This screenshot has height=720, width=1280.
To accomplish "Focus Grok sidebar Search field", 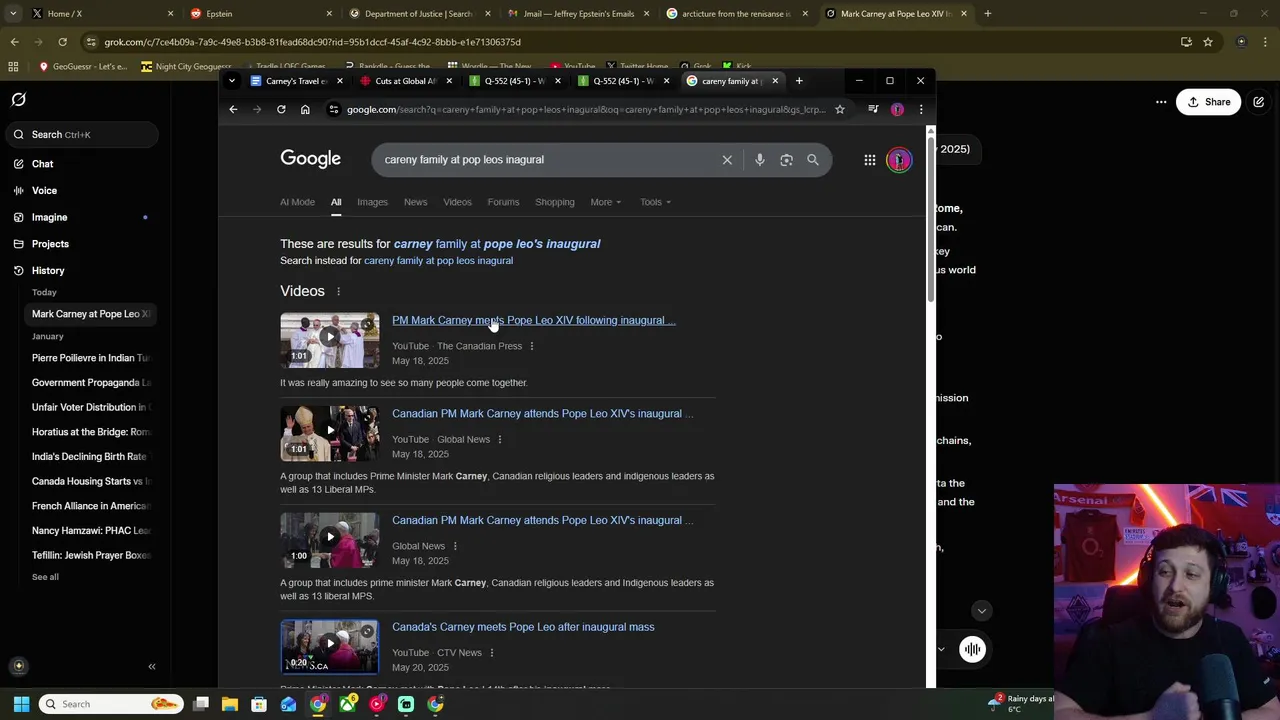I will [82, 135].
